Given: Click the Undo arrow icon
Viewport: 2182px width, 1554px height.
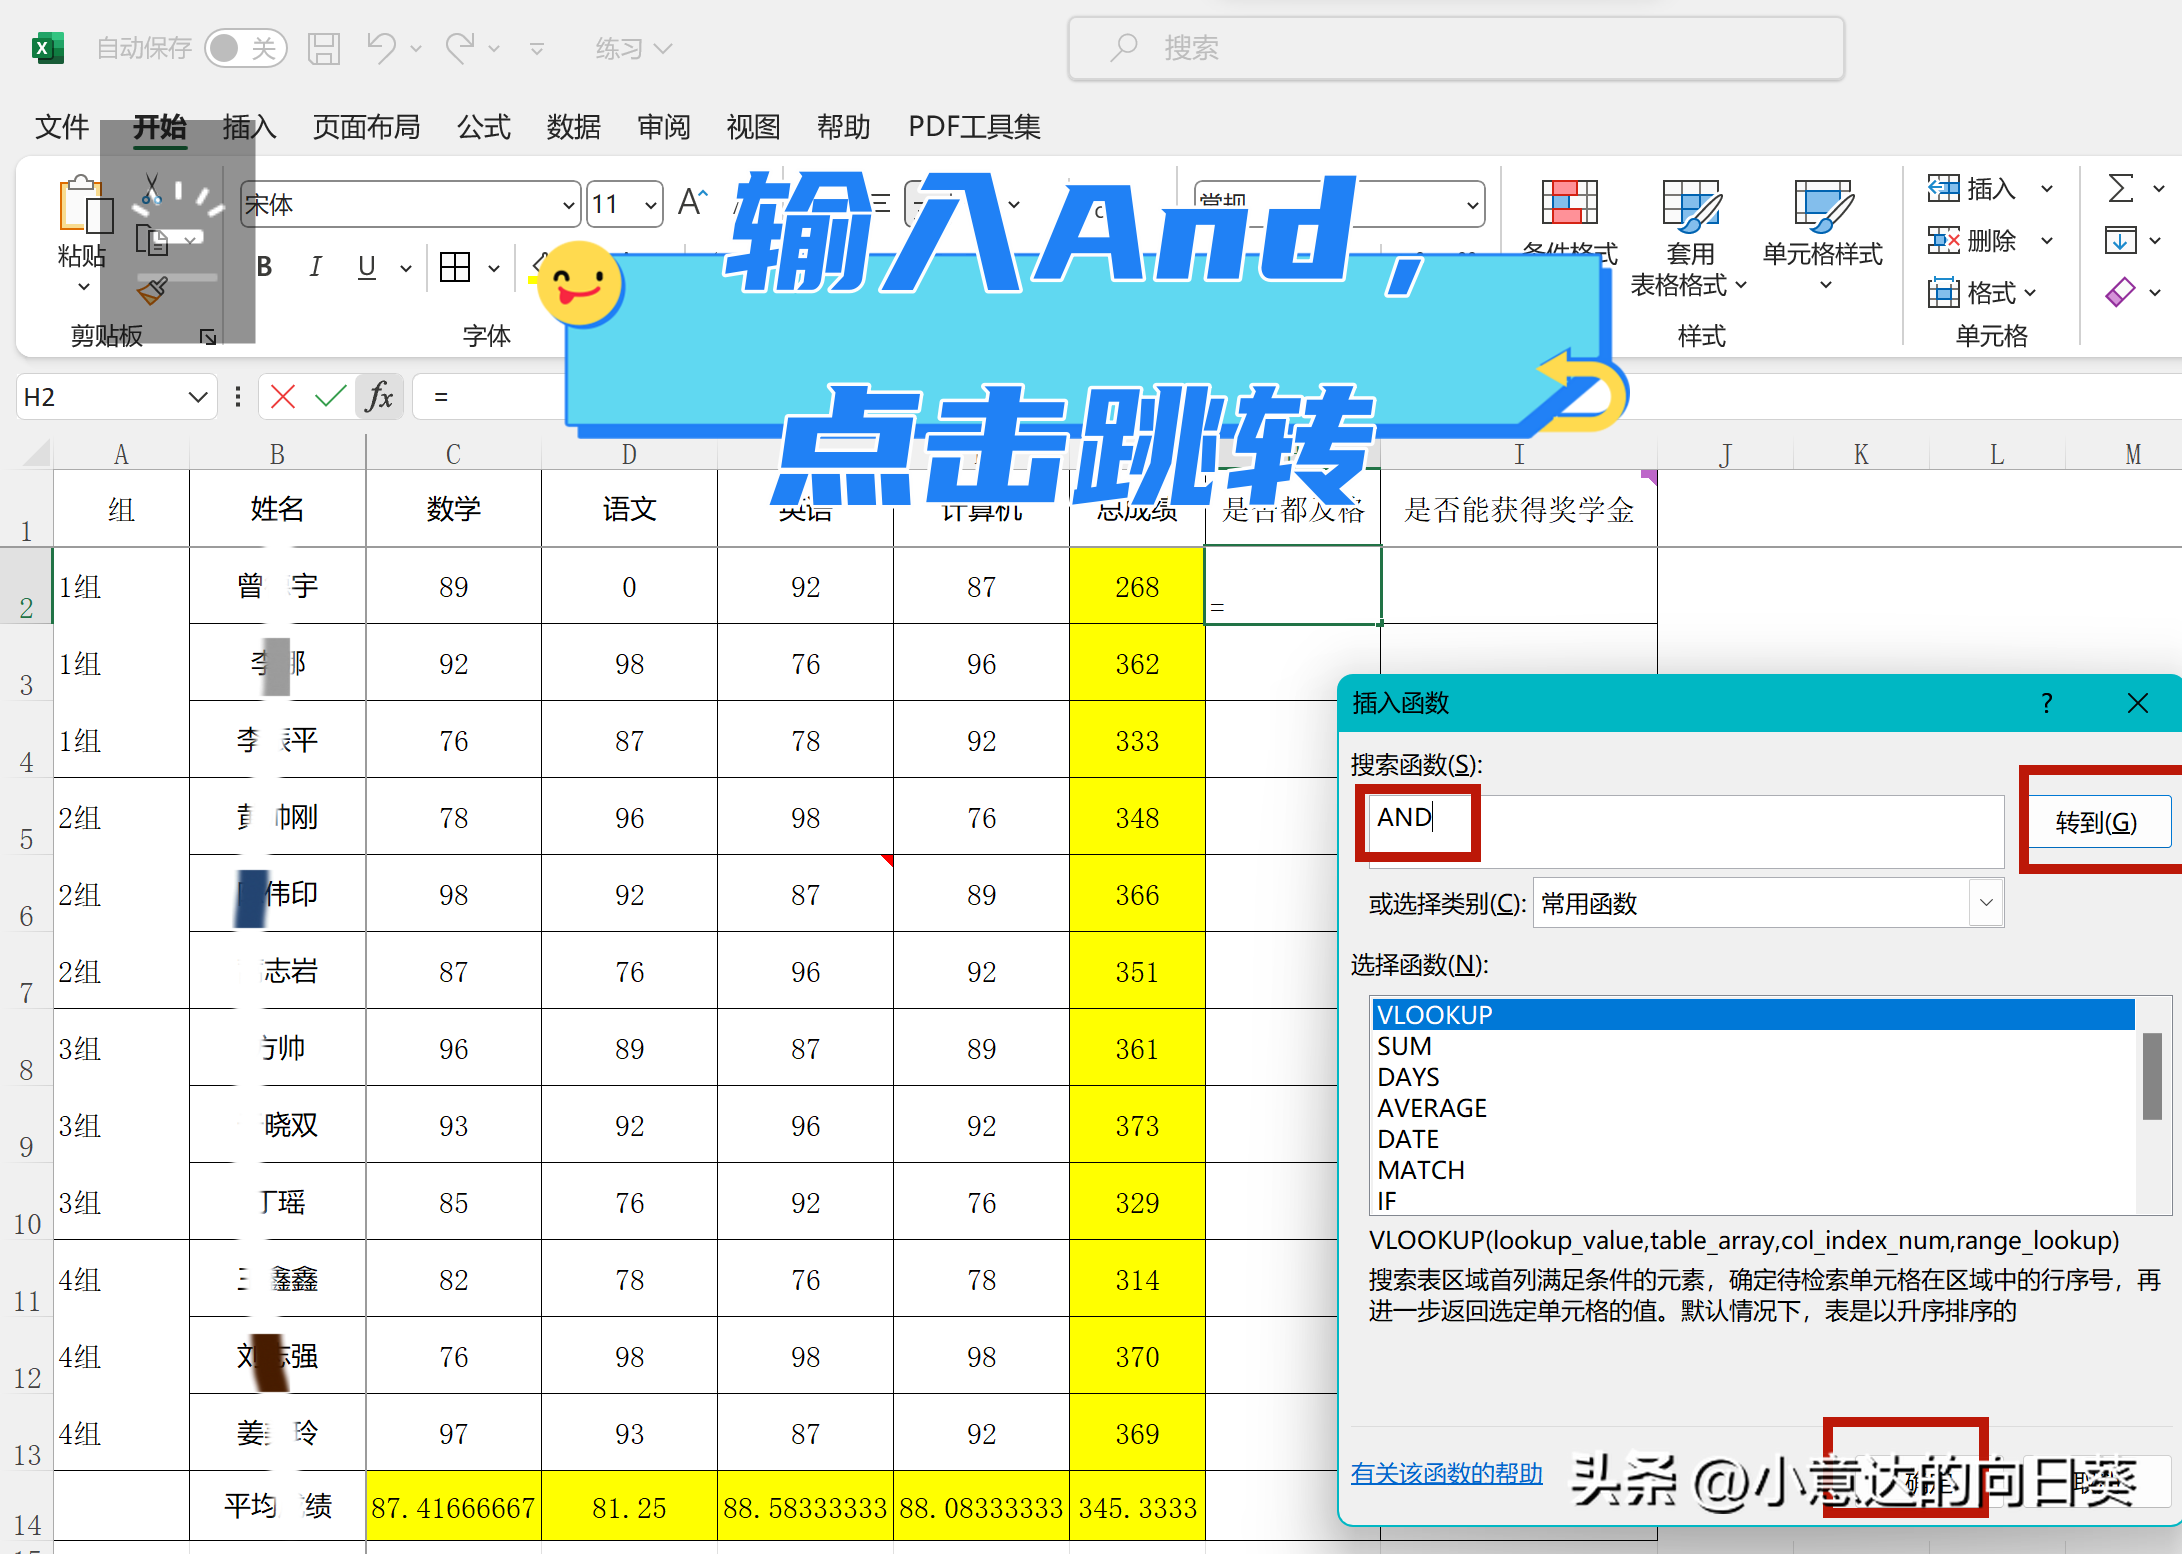Looking at the screenshot, I should click(381, 48).
